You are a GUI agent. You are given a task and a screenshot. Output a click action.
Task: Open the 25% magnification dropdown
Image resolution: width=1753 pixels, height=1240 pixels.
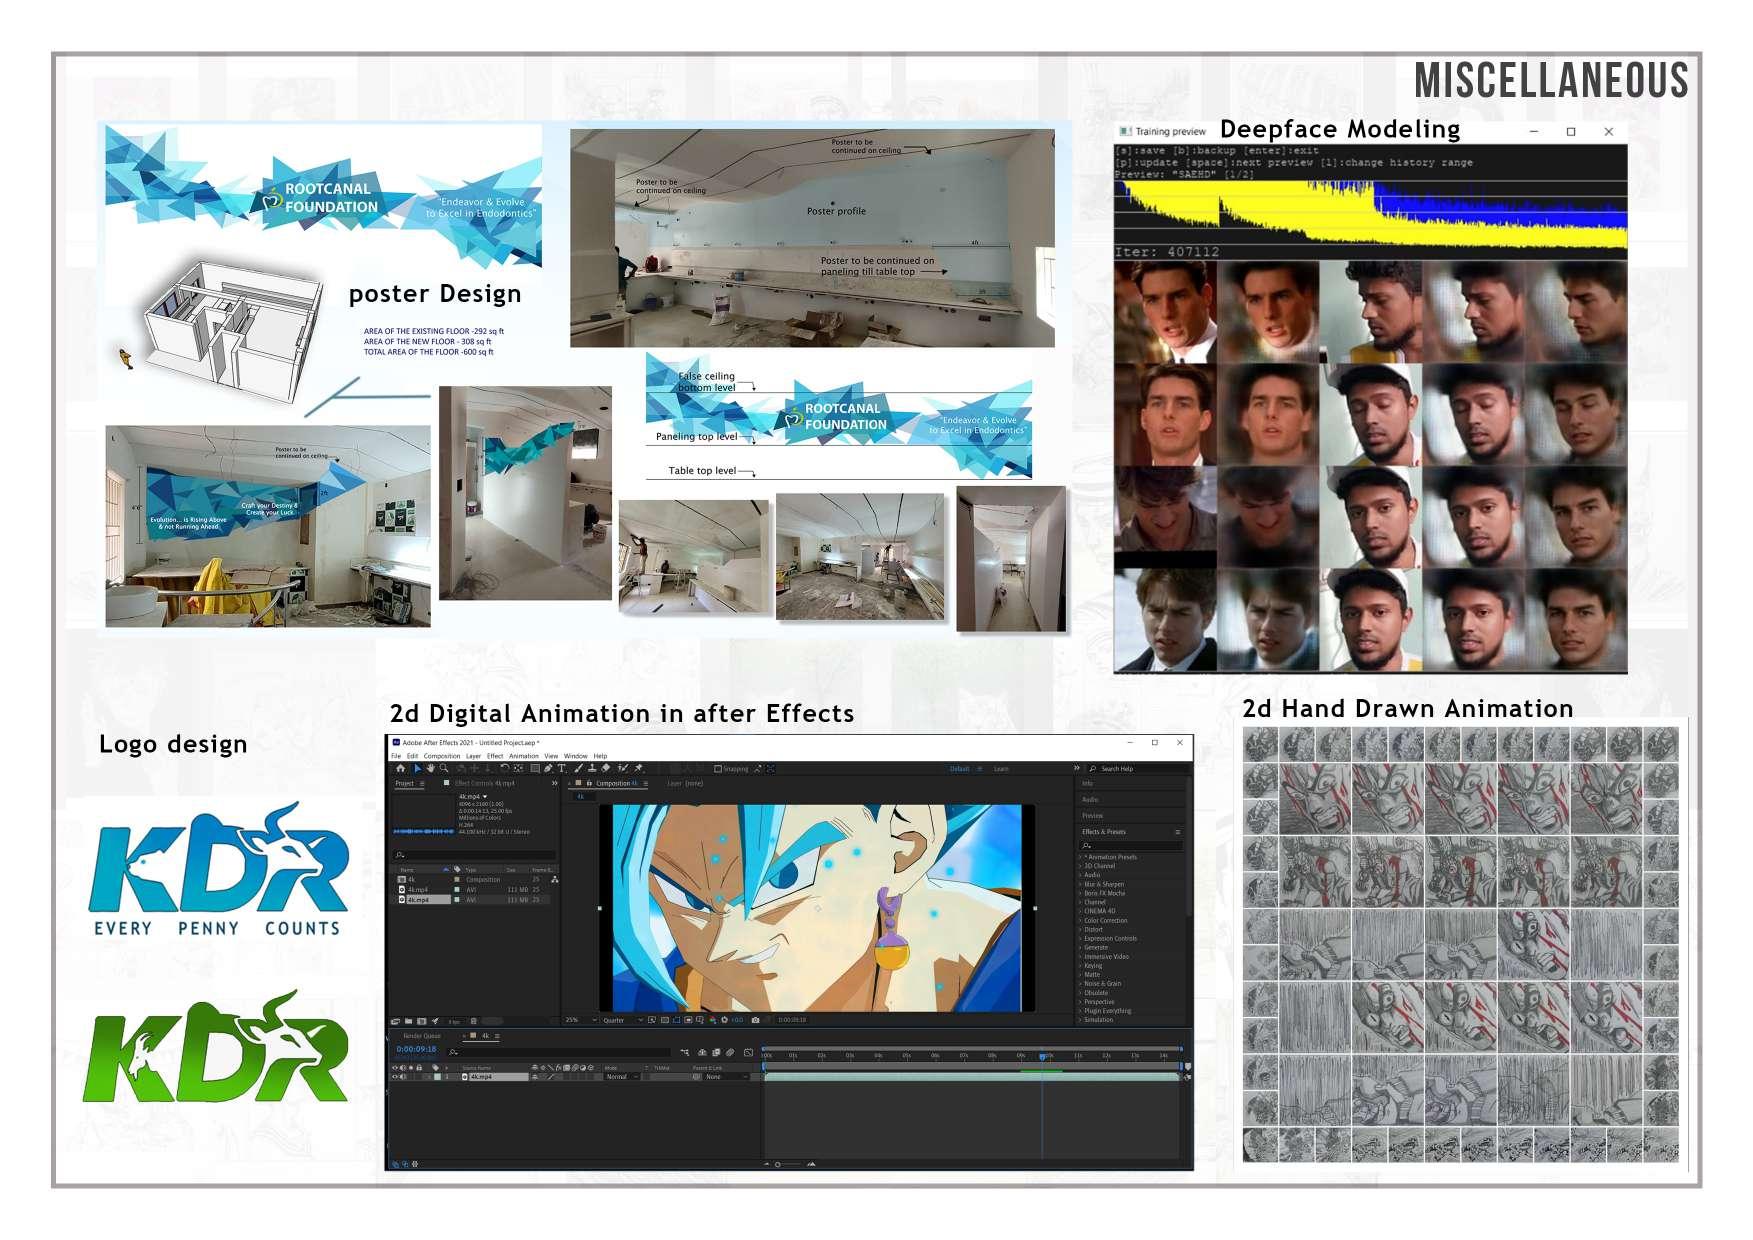click(x=581, y=1020)
